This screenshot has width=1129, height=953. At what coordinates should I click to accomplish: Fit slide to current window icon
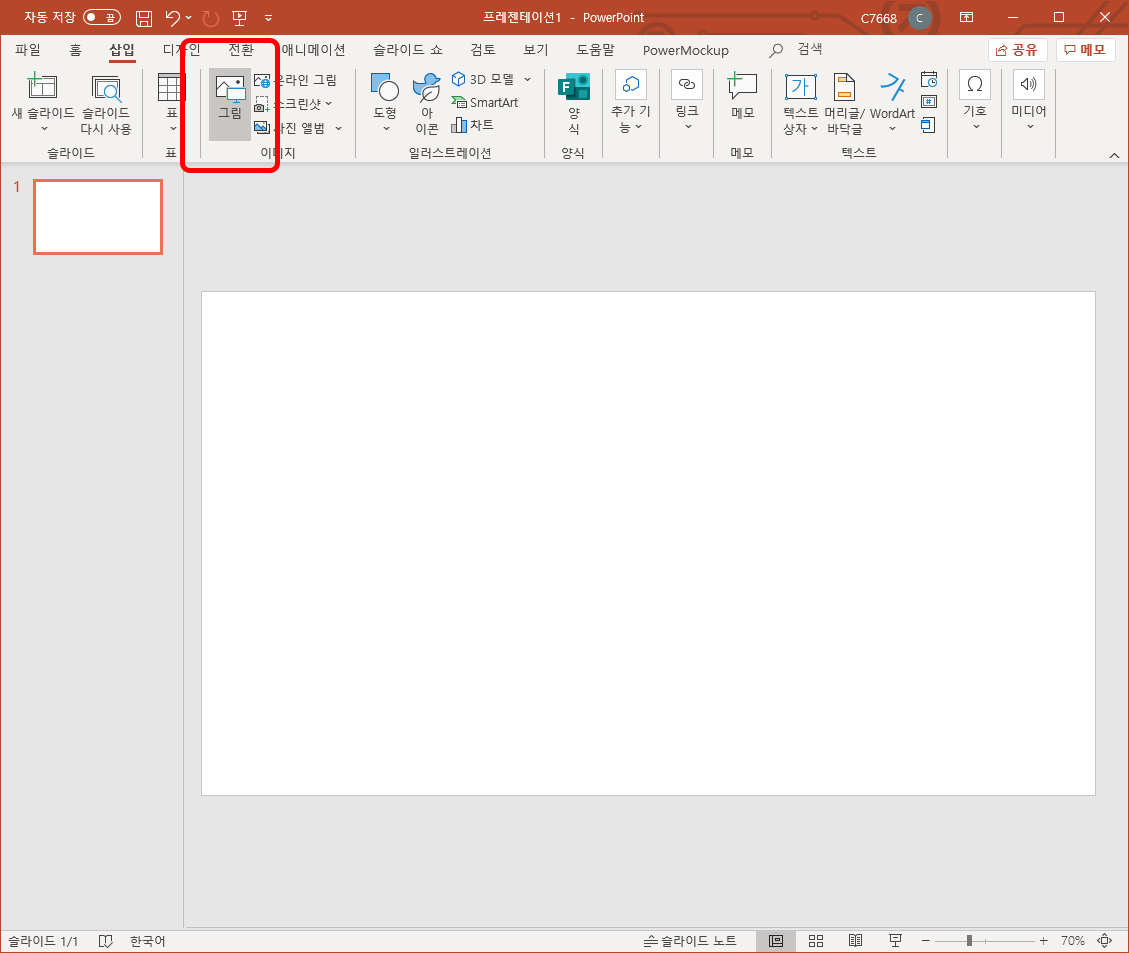[x=1105, y=941]
